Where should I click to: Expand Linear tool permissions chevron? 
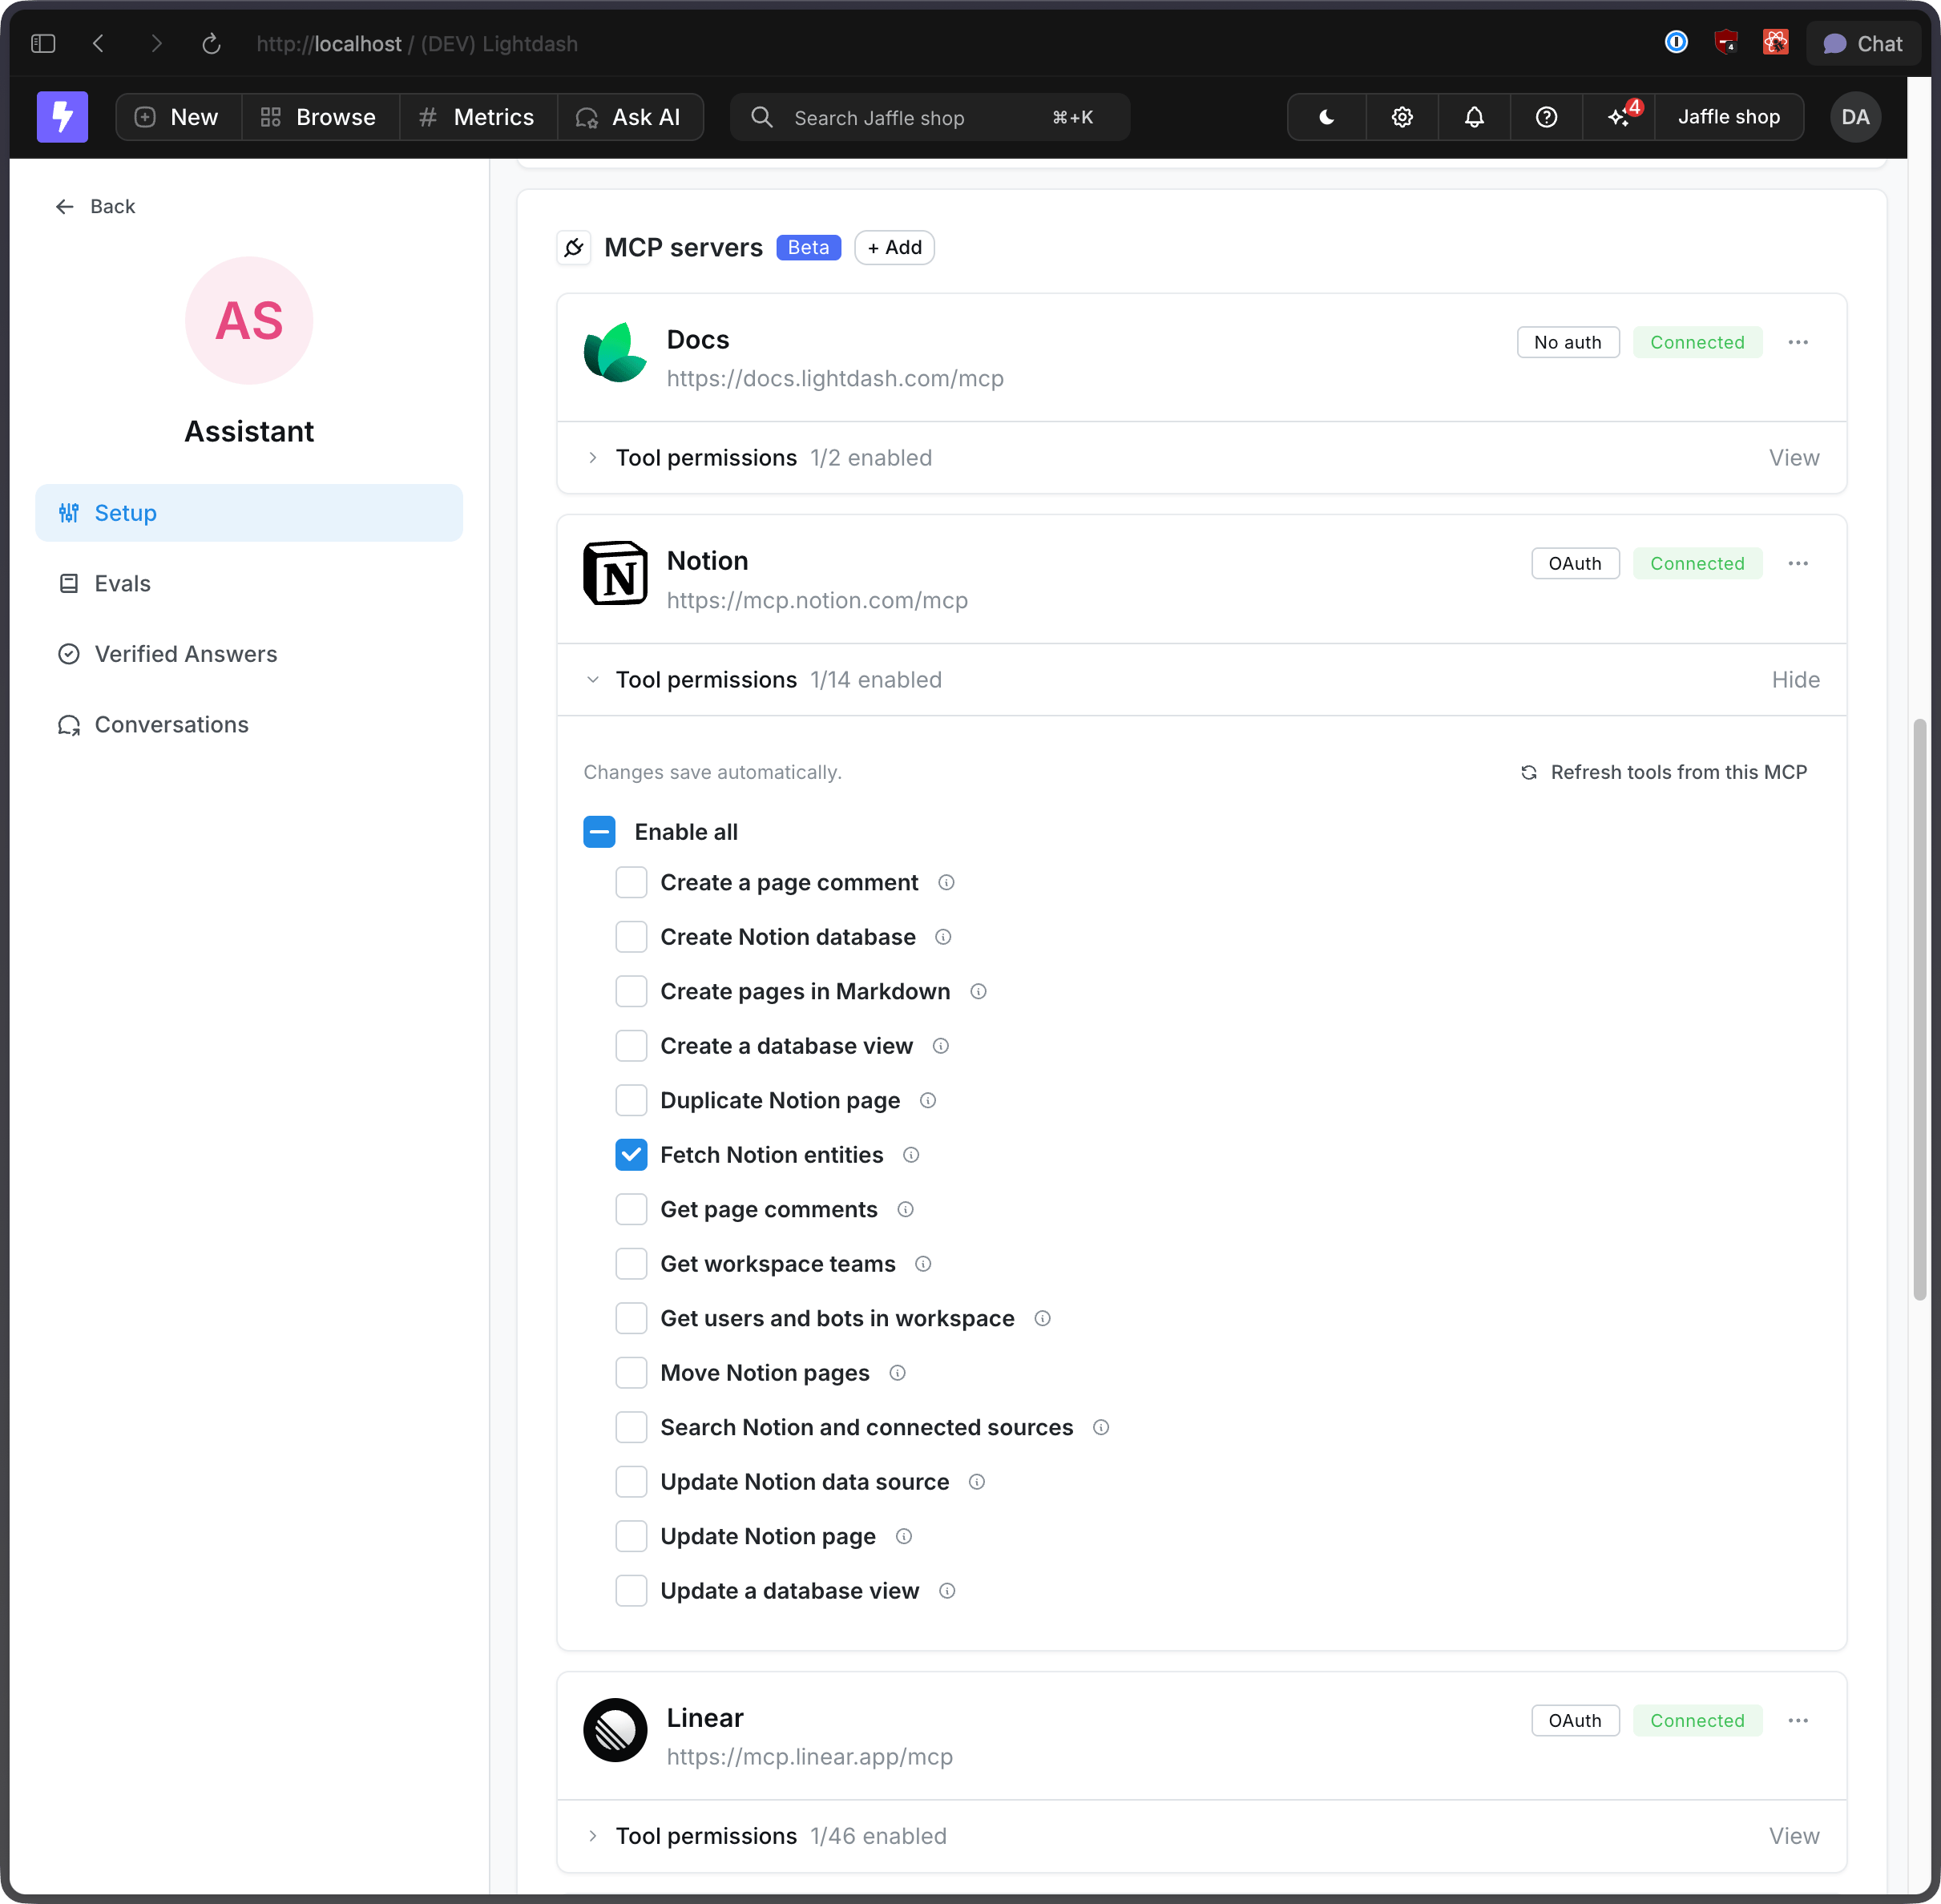593,1836
